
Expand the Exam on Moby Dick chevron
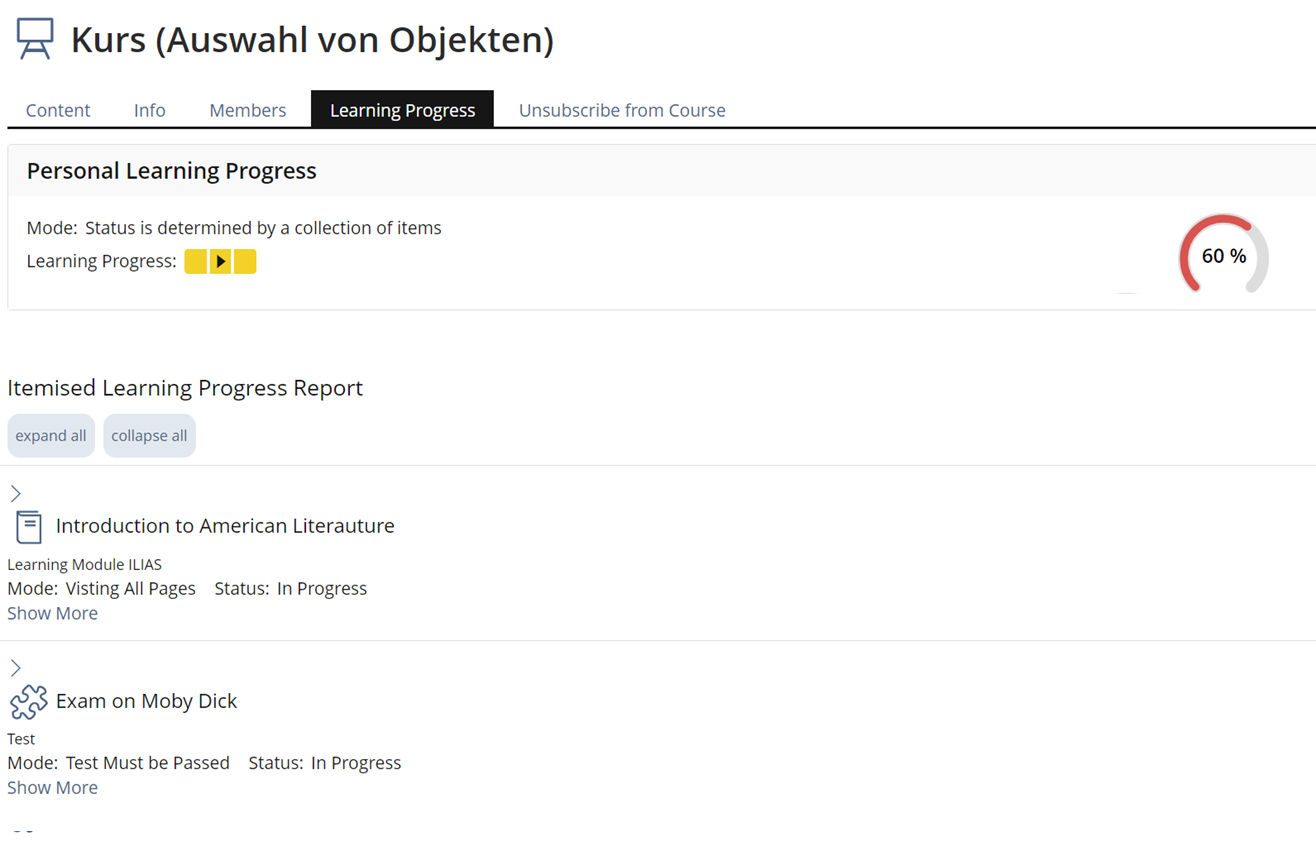[16, 668]
